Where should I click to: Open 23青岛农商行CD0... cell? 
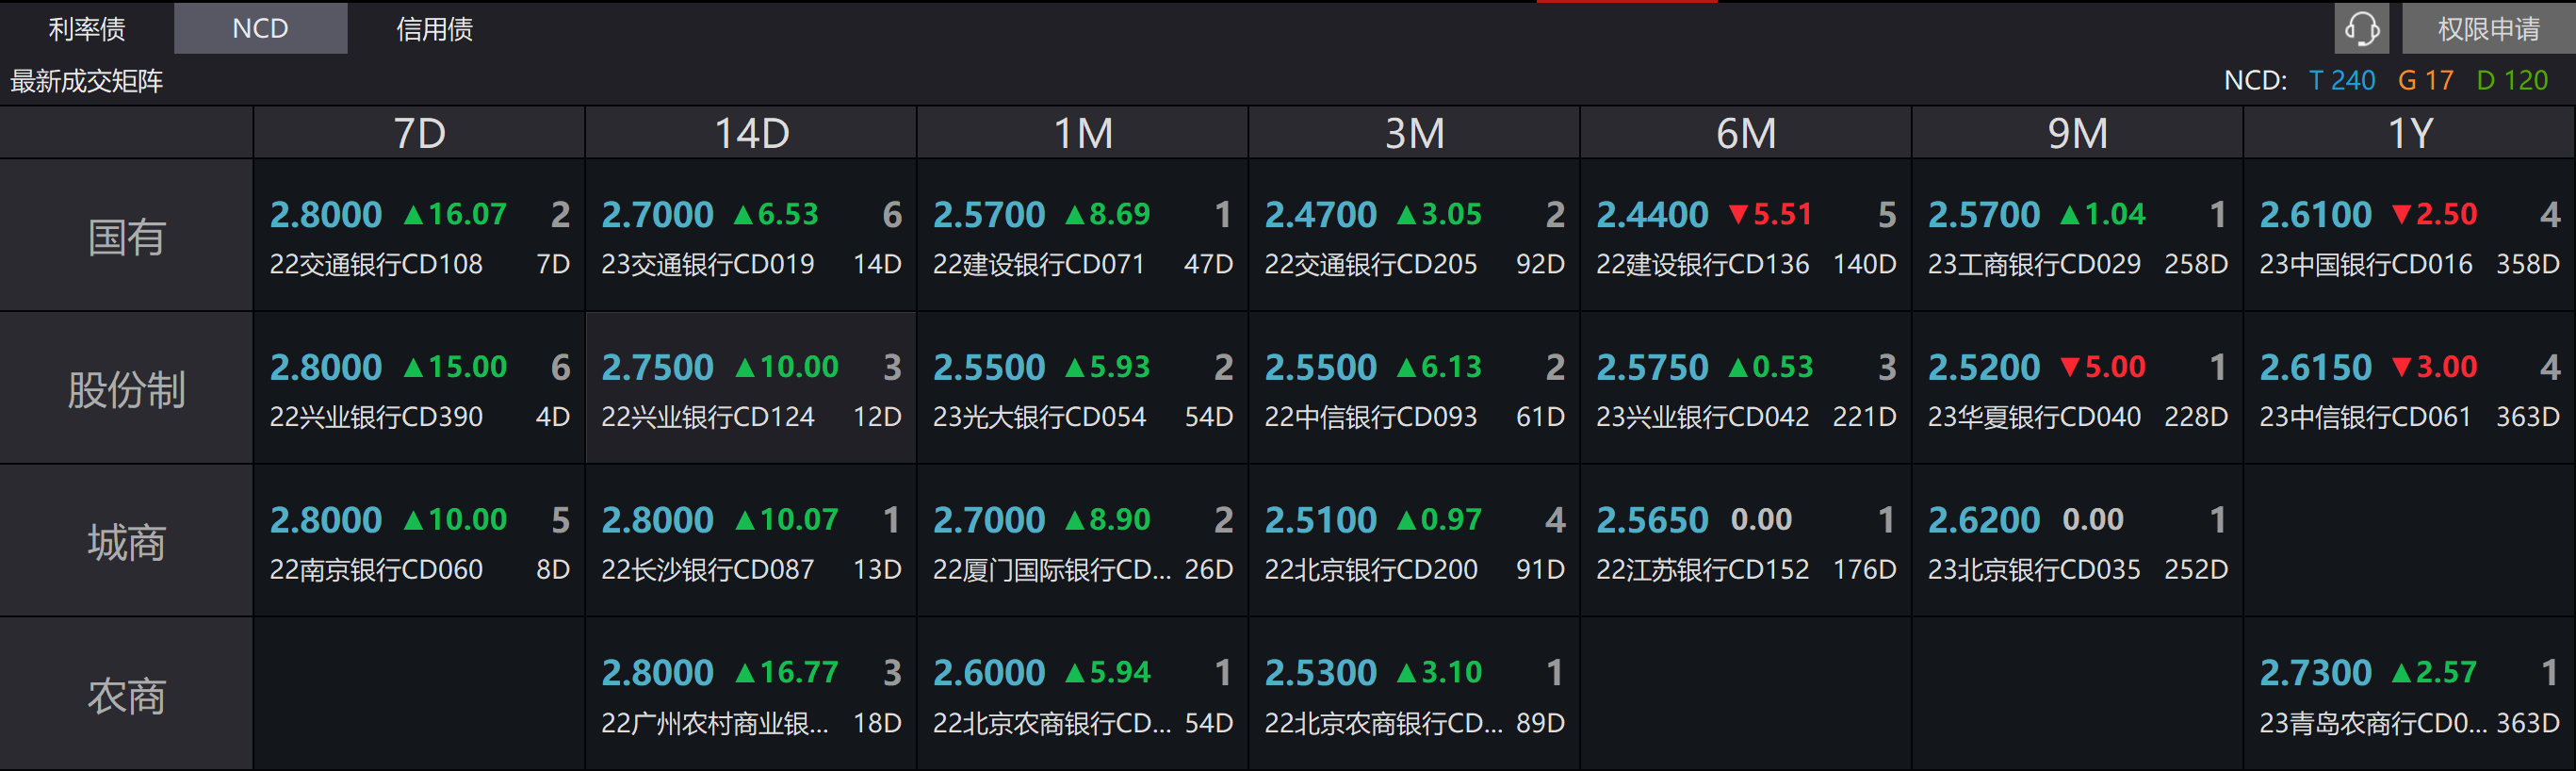click(x=2409, y=694)
